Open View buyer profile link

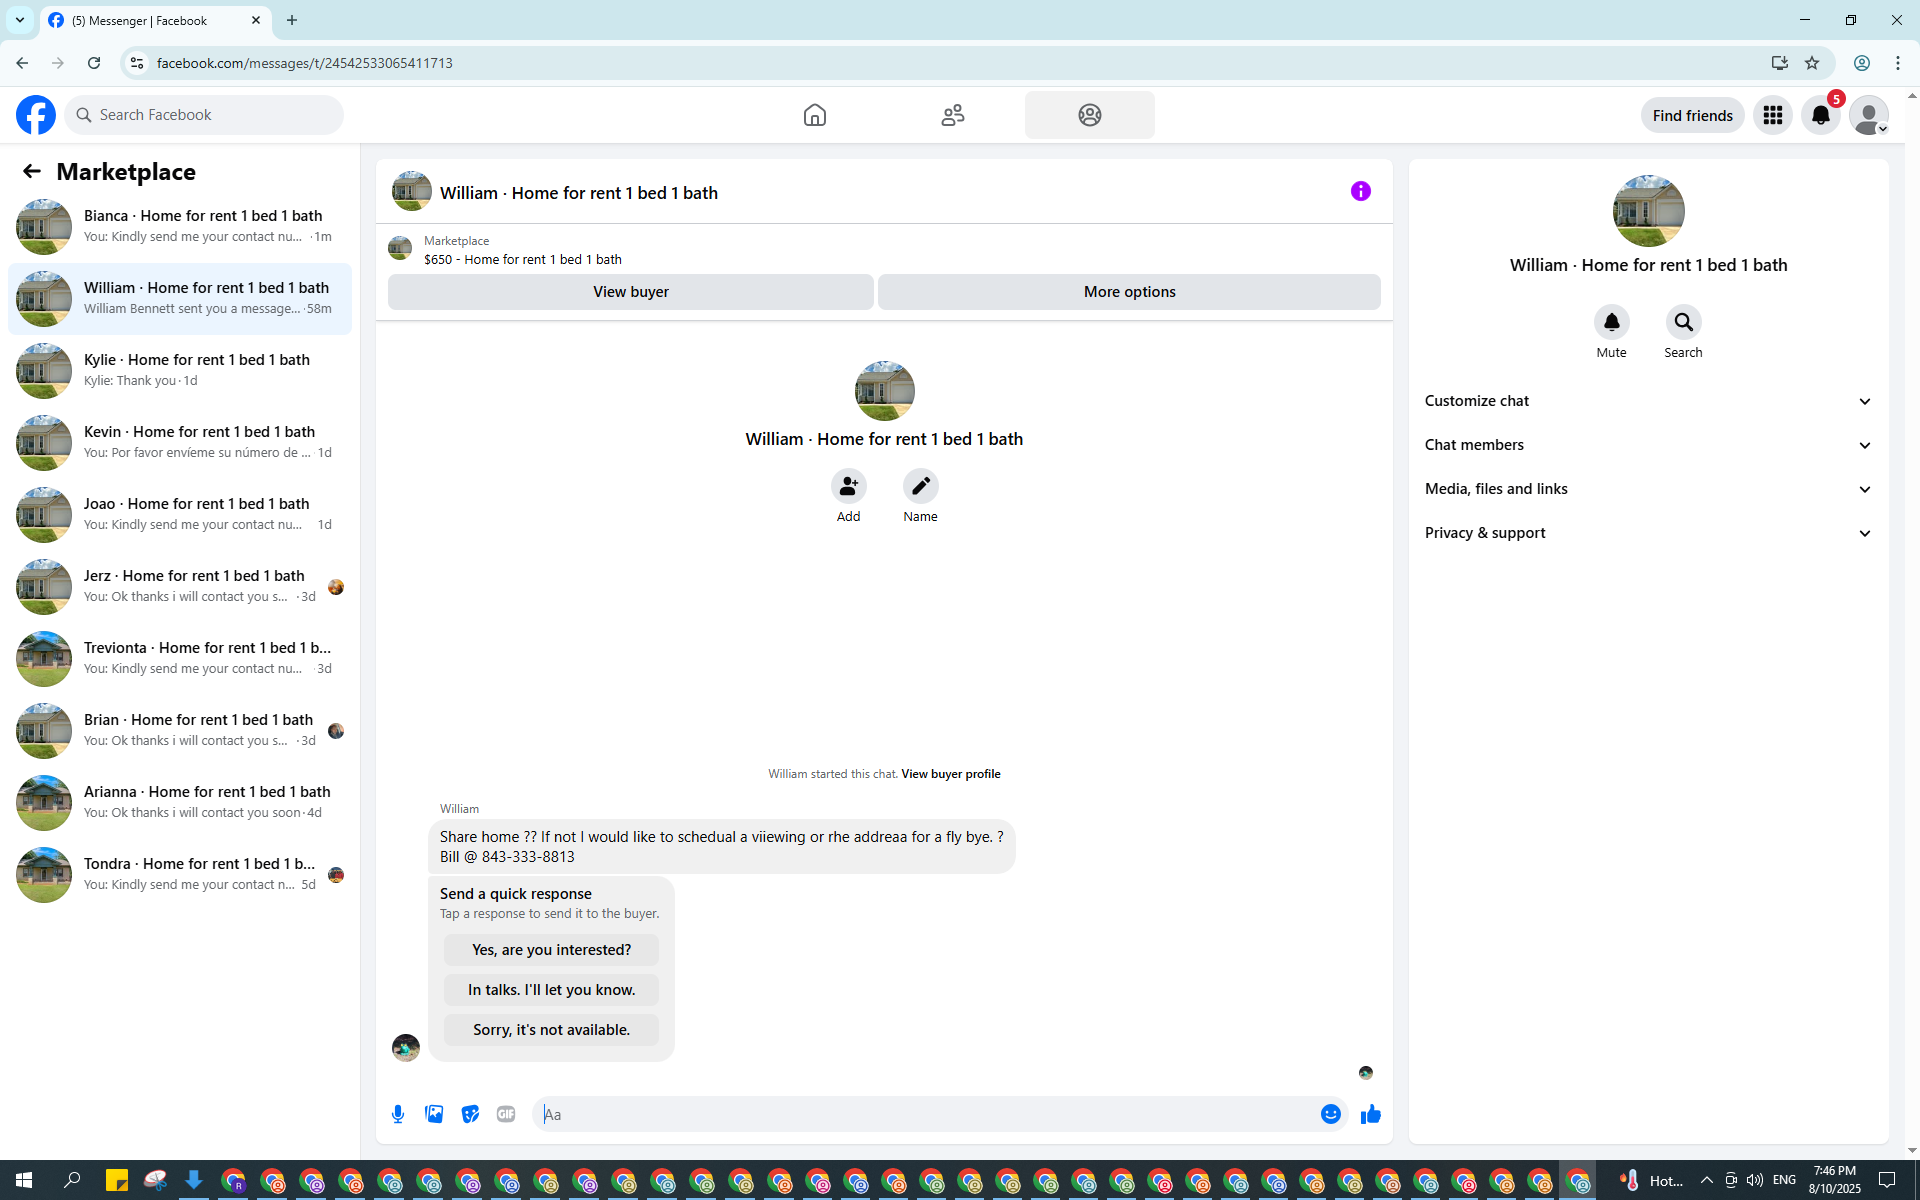point(950,774)
